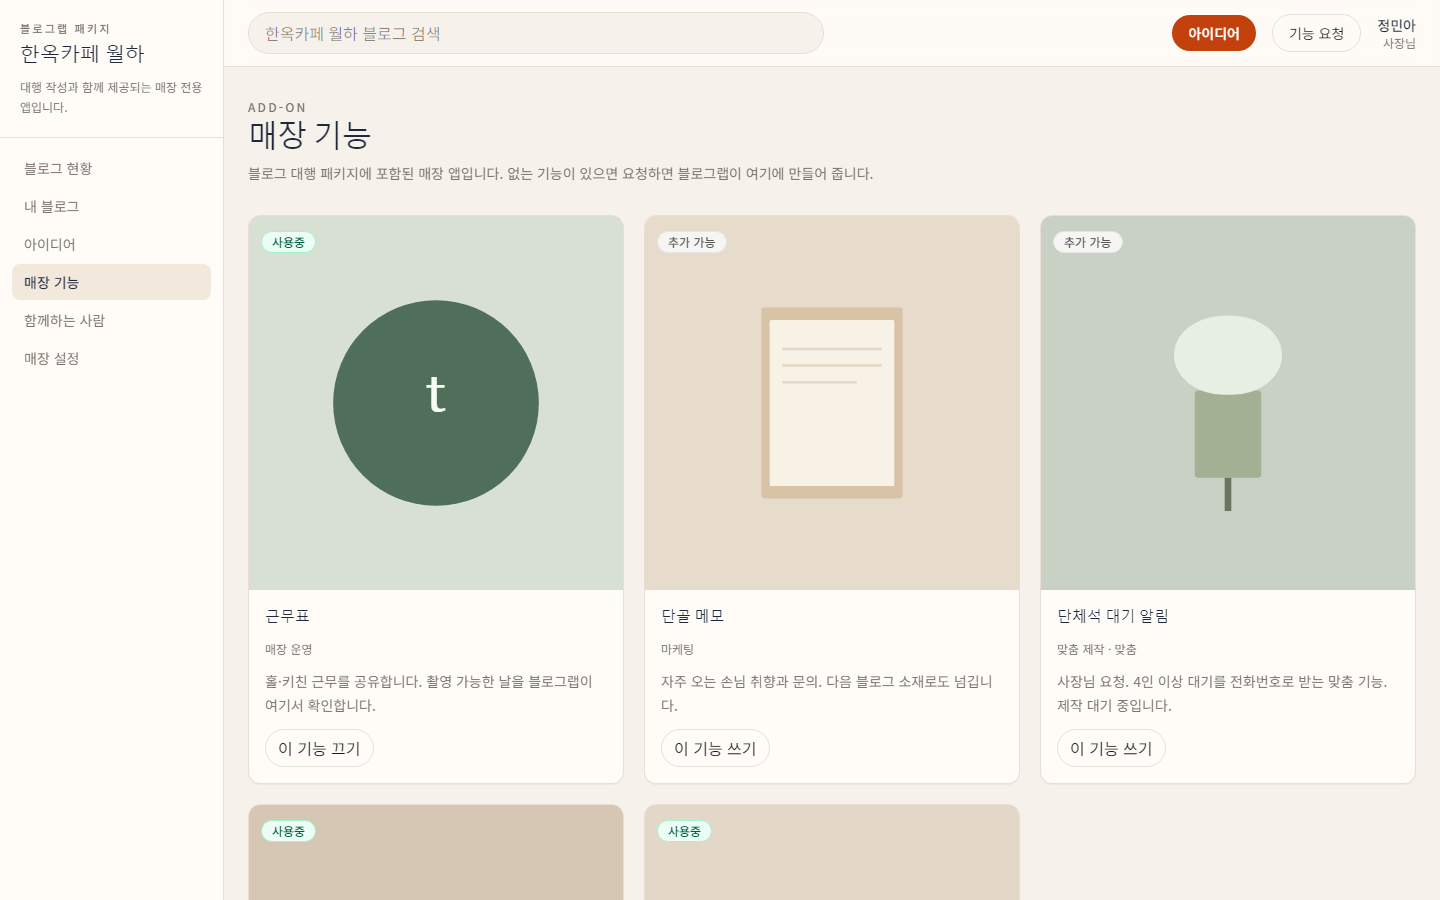The height and width of the screenshot is (900, 1440).
Task: Open the 아이디어 sidebar item
Action: pos(111,244)
